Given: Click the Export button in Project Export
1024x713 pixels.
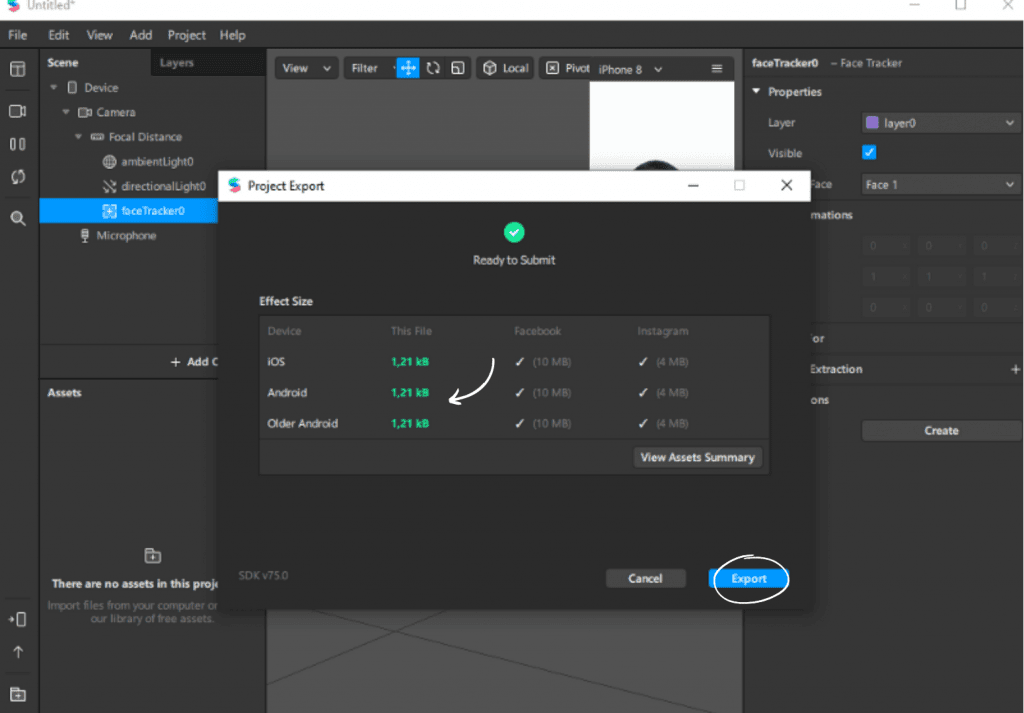Looking at the screenshot, I should coord(748,578).
